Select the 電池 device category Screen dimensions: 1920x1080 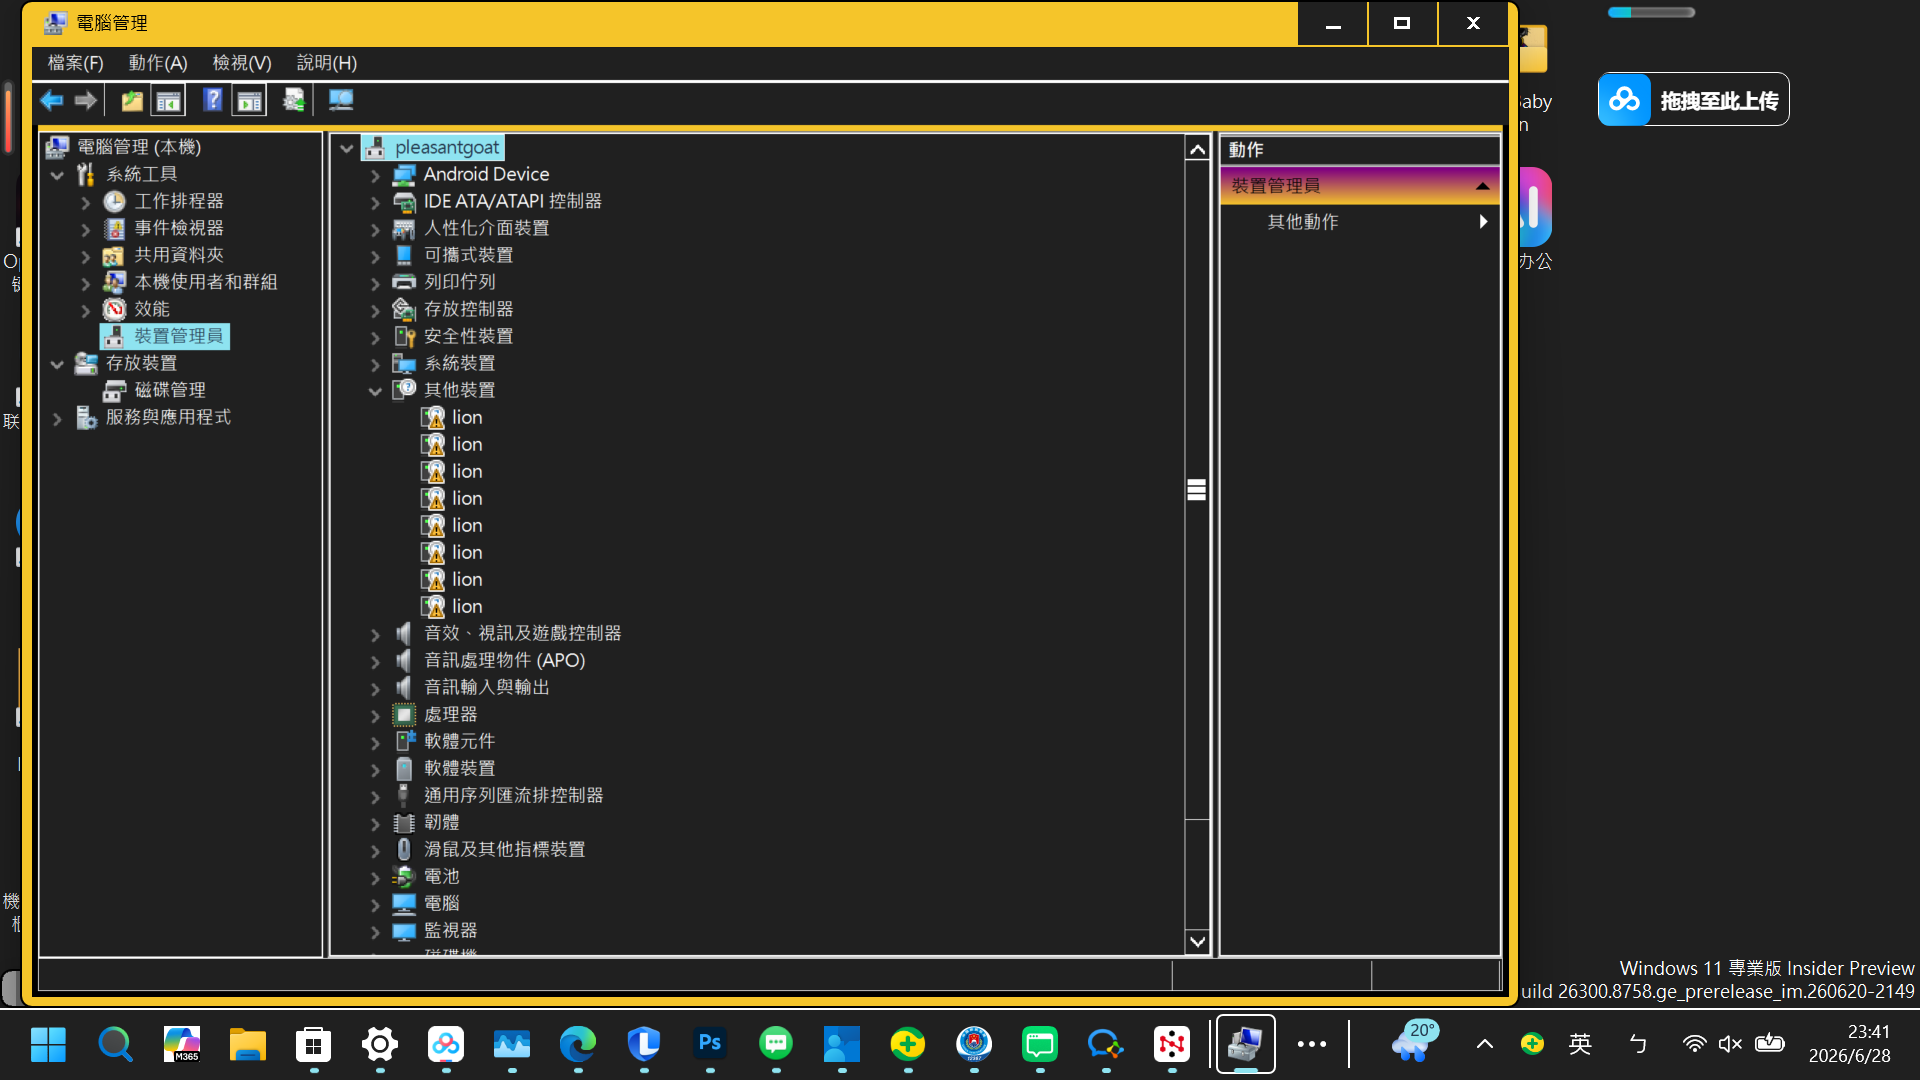441,876
